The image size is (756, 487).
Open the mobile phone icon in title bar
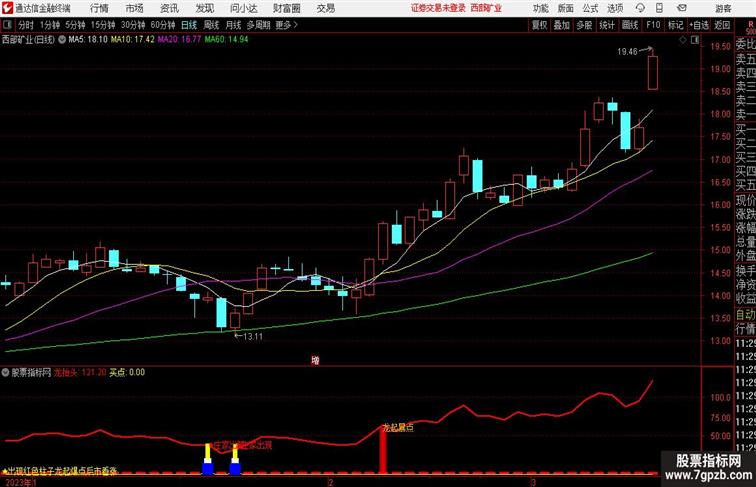tap(660, 8)
